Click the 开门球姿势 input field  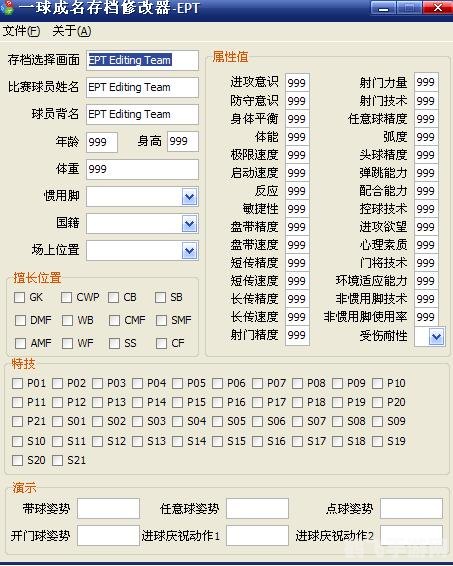click(x=108, y=535)
